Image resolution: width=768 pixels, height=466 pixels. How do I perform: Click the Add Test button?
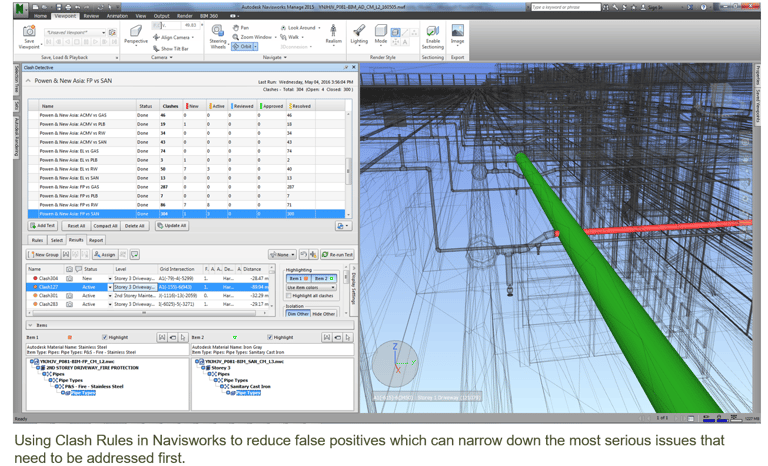tap(43, 226)
